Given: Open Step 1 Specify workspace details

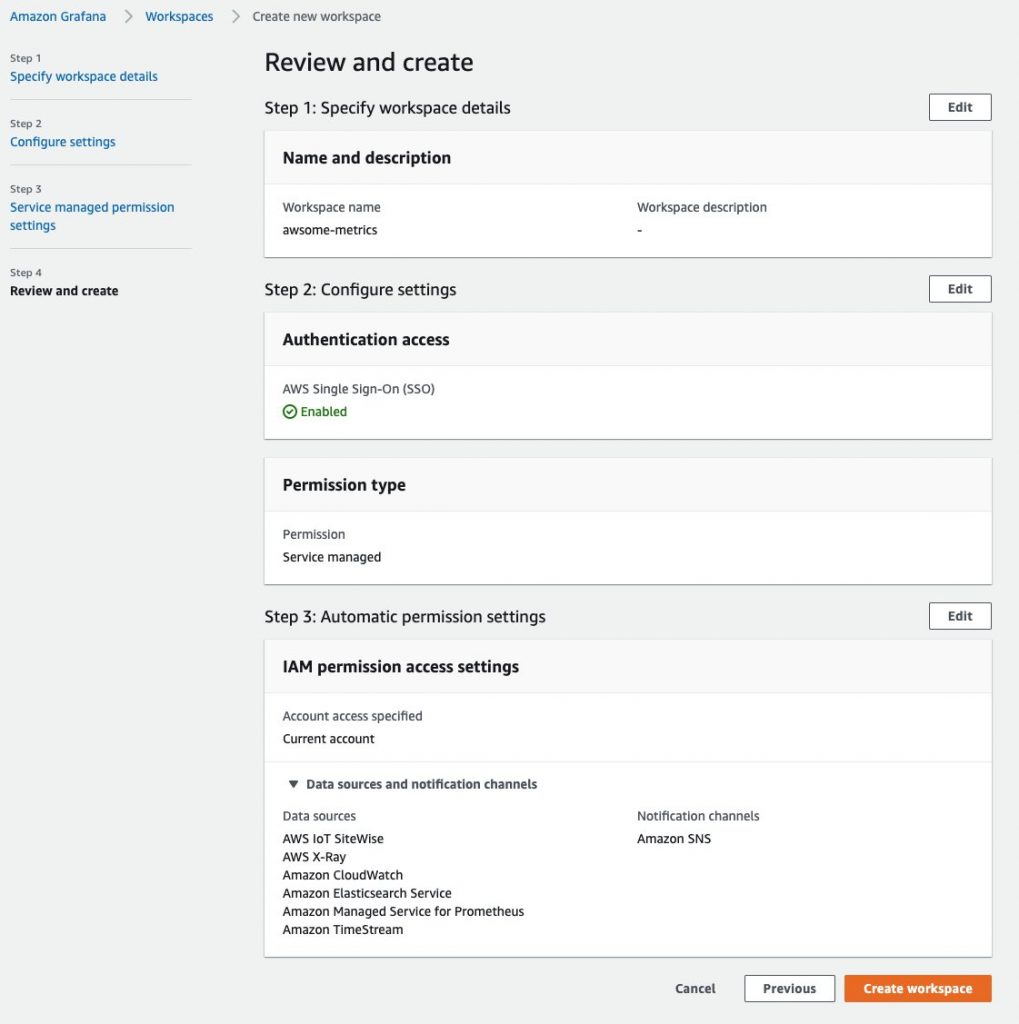Looking at the screenshot, I should pyautogui.click(x=84, y=76).
